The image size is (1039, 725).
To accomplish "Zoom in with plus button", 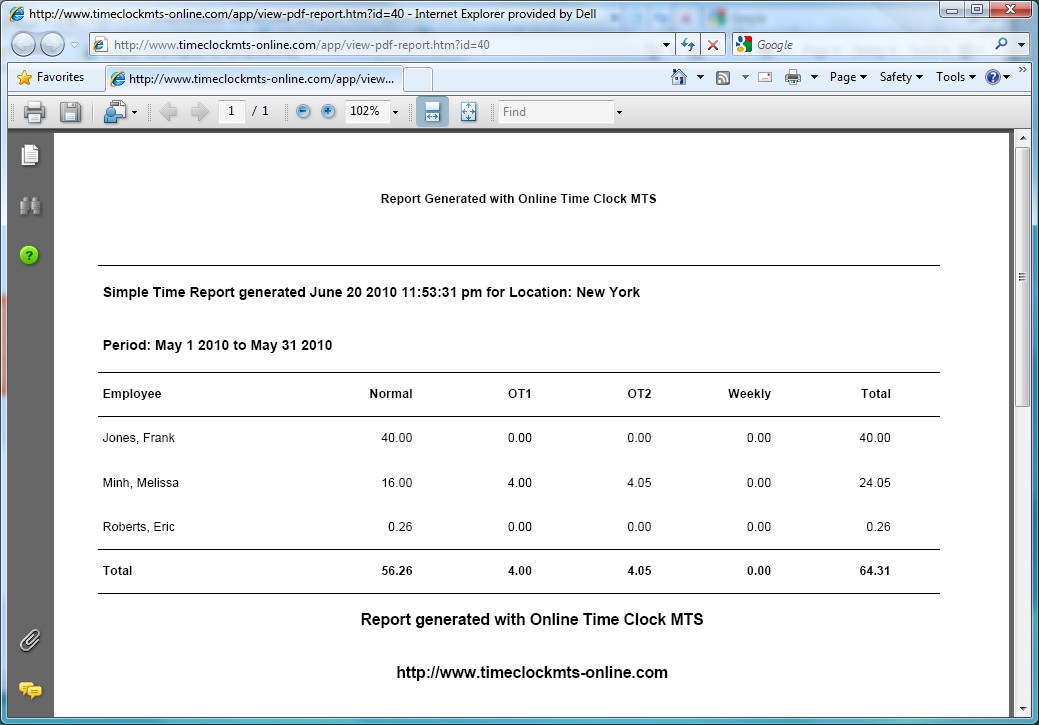I will (x=328, y=111).
